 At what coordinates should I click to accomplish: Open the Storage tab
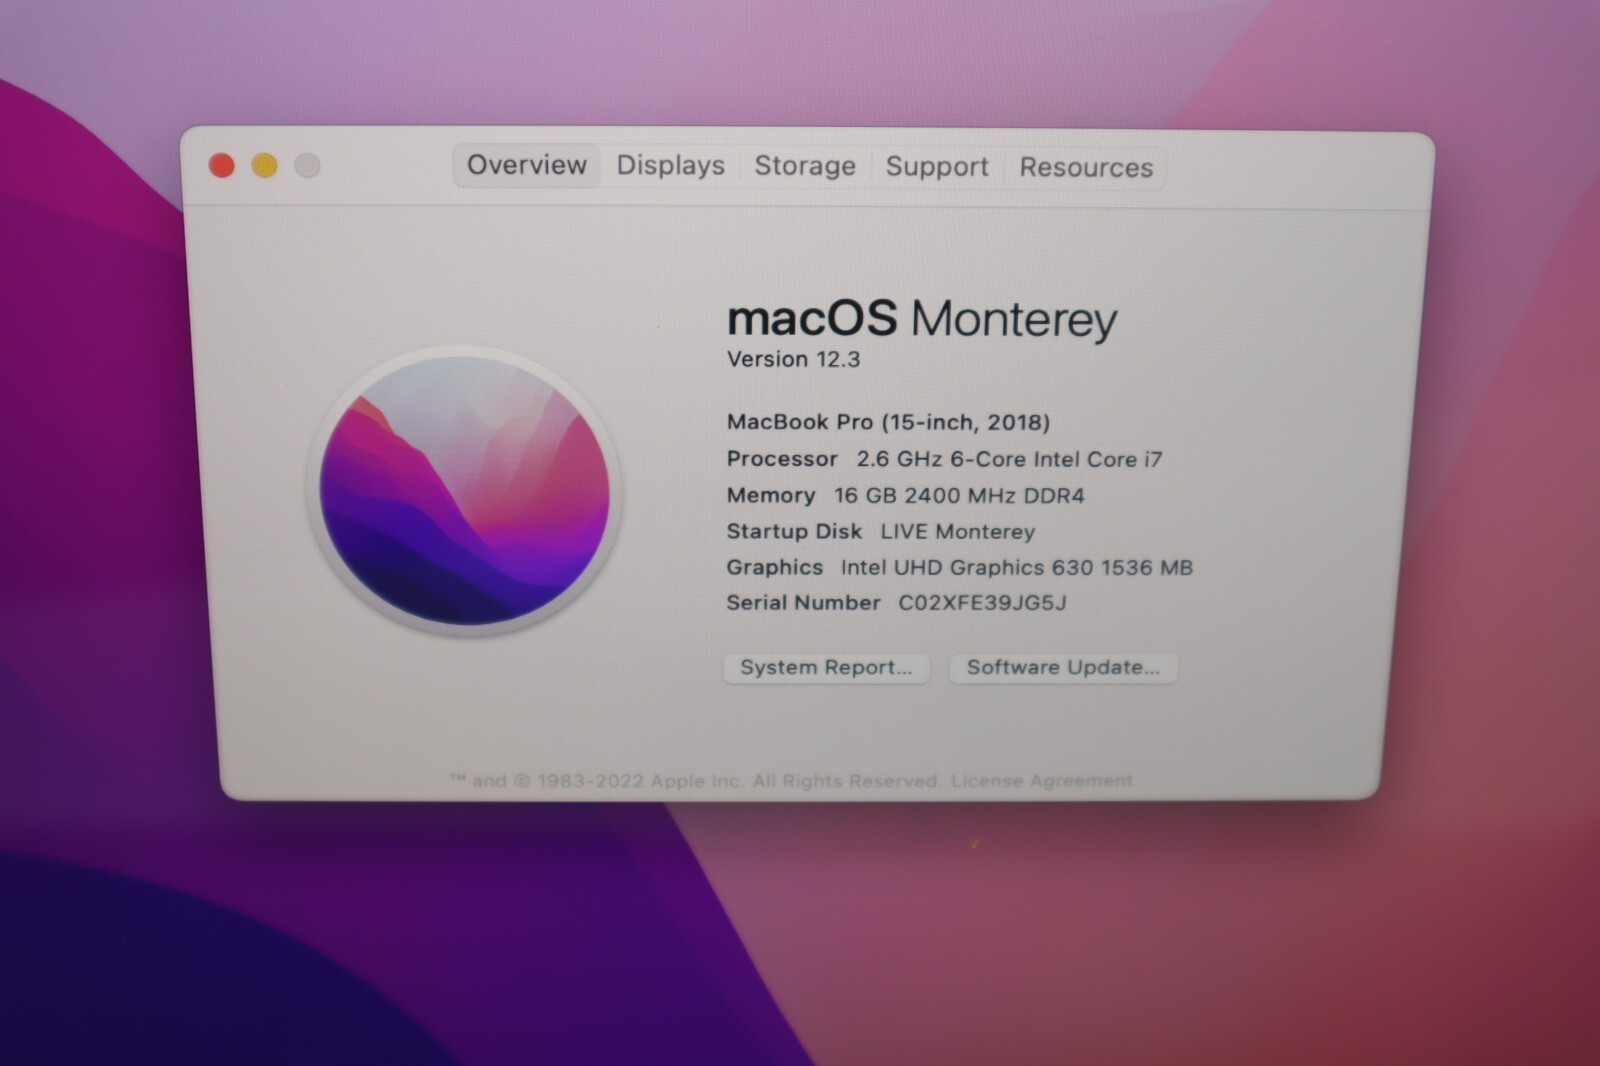point(805,166)
